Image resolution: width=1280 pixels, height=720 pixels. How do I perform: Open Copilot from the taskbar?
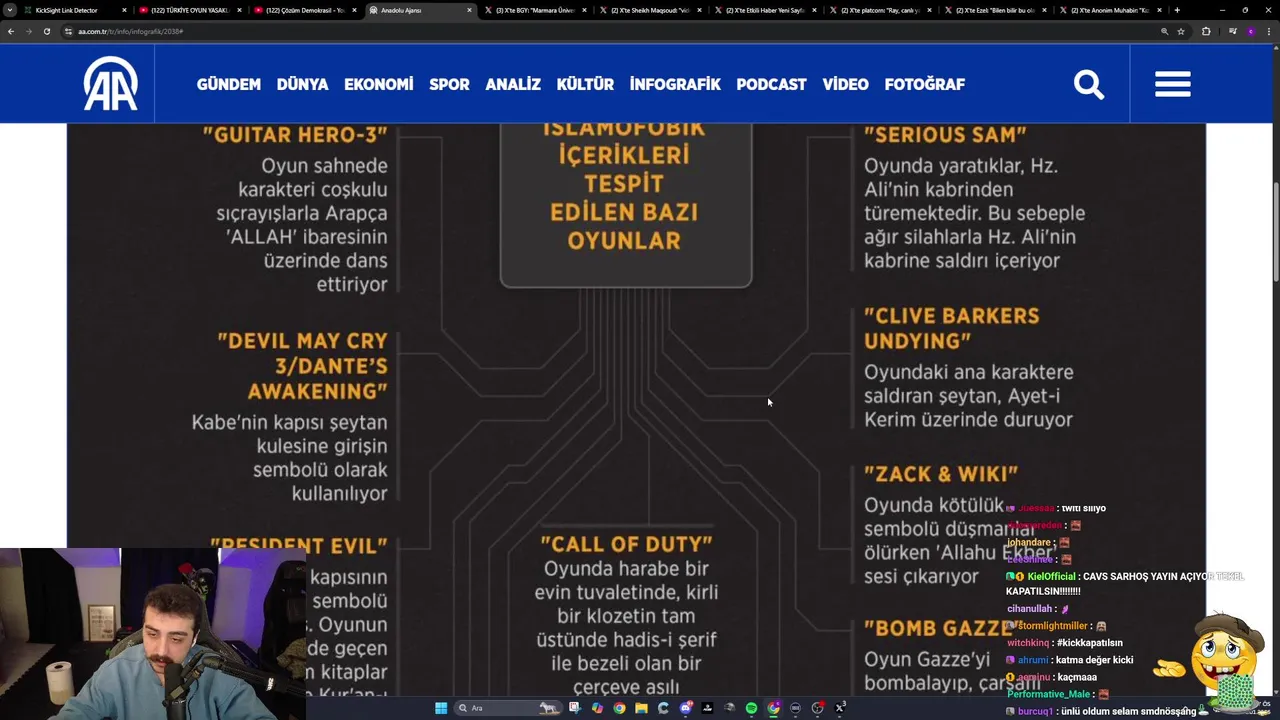[597, 708]
